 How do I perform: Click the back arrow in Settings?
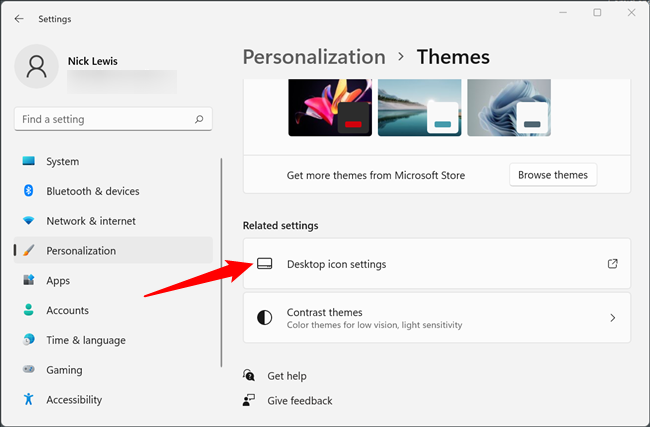(x=19, y=18)
